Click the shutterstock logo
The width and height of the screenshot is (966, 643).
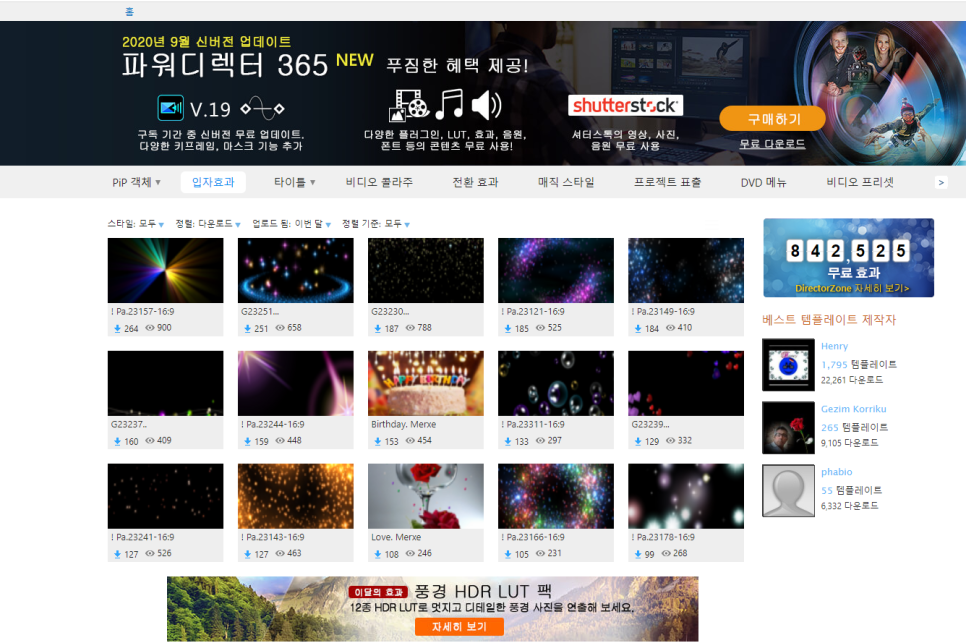[625, 105]
